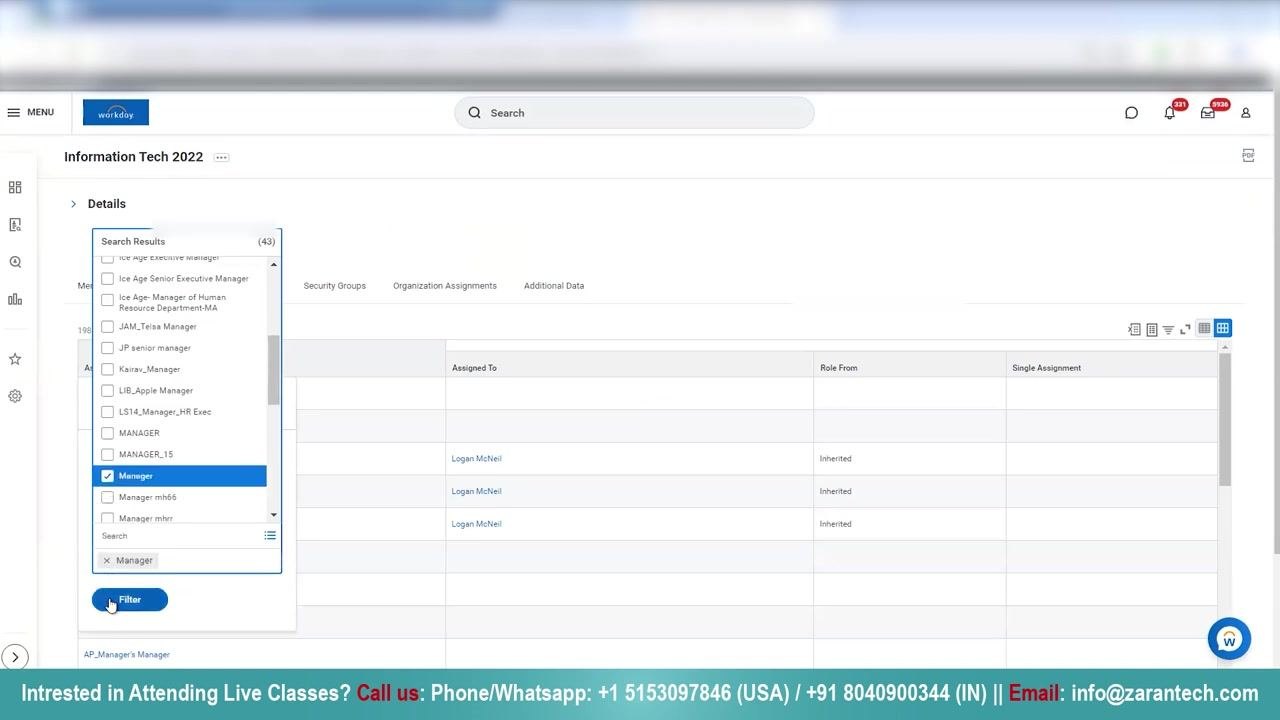The image size is (1280, 720).
Task: Open the favorites star sidebar icon
Action: click(15, 359)
